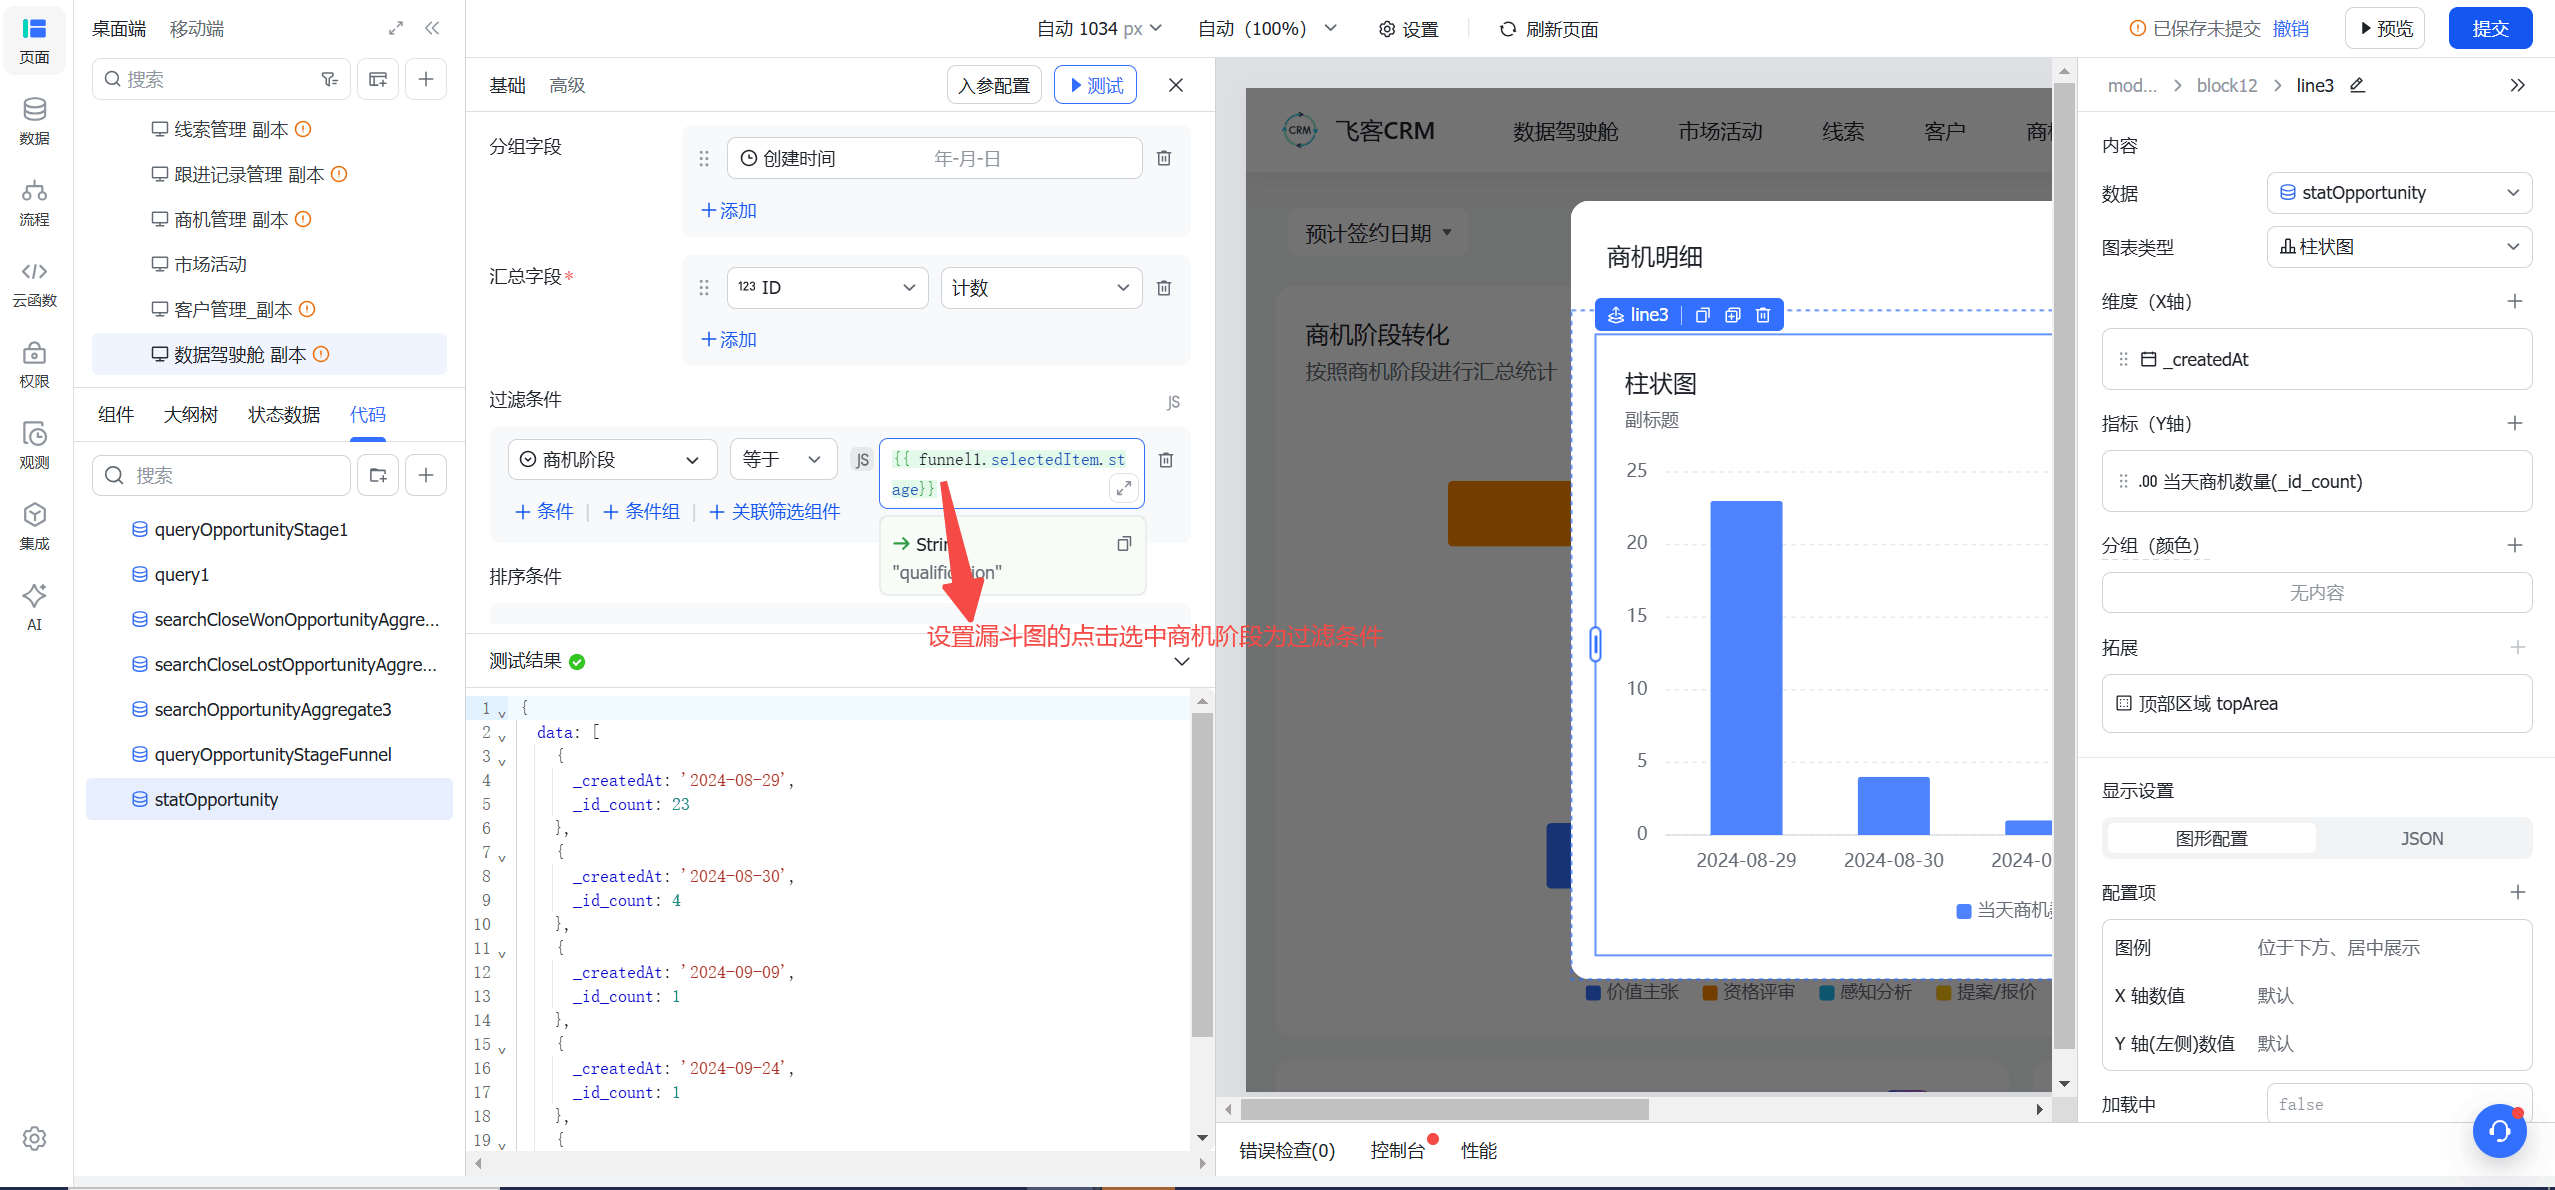Viewport: 2555px width, 1190px height.
Task: Click the 入参配置 button
Action: (994, 85)
